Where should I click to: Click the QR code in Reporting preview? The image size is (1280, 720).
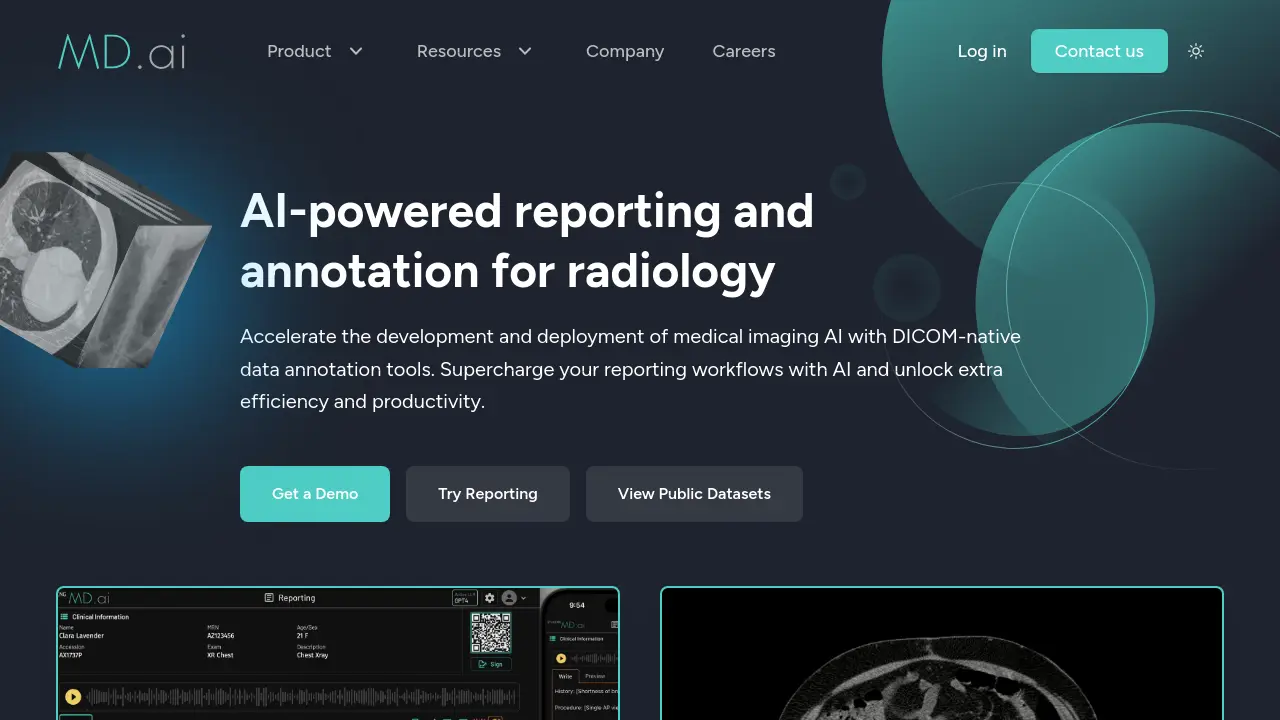[x=491, y=633]
